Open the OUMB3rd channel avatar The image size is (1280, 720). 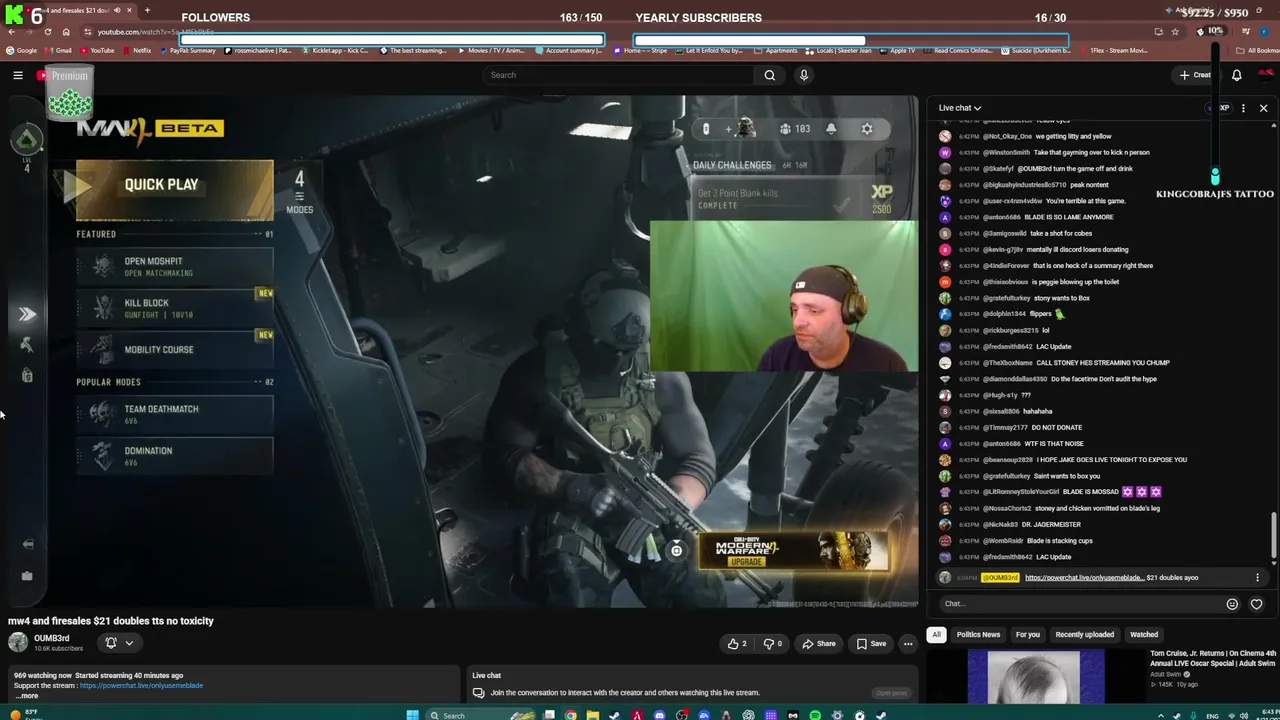(x=18, y=642)
